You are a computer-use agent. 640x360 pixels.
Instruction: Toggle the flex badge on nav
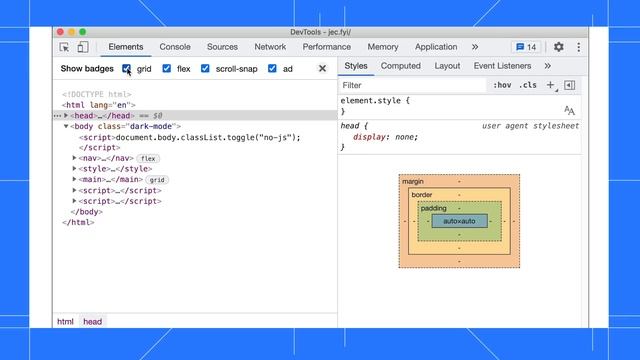tap(148, 158)
